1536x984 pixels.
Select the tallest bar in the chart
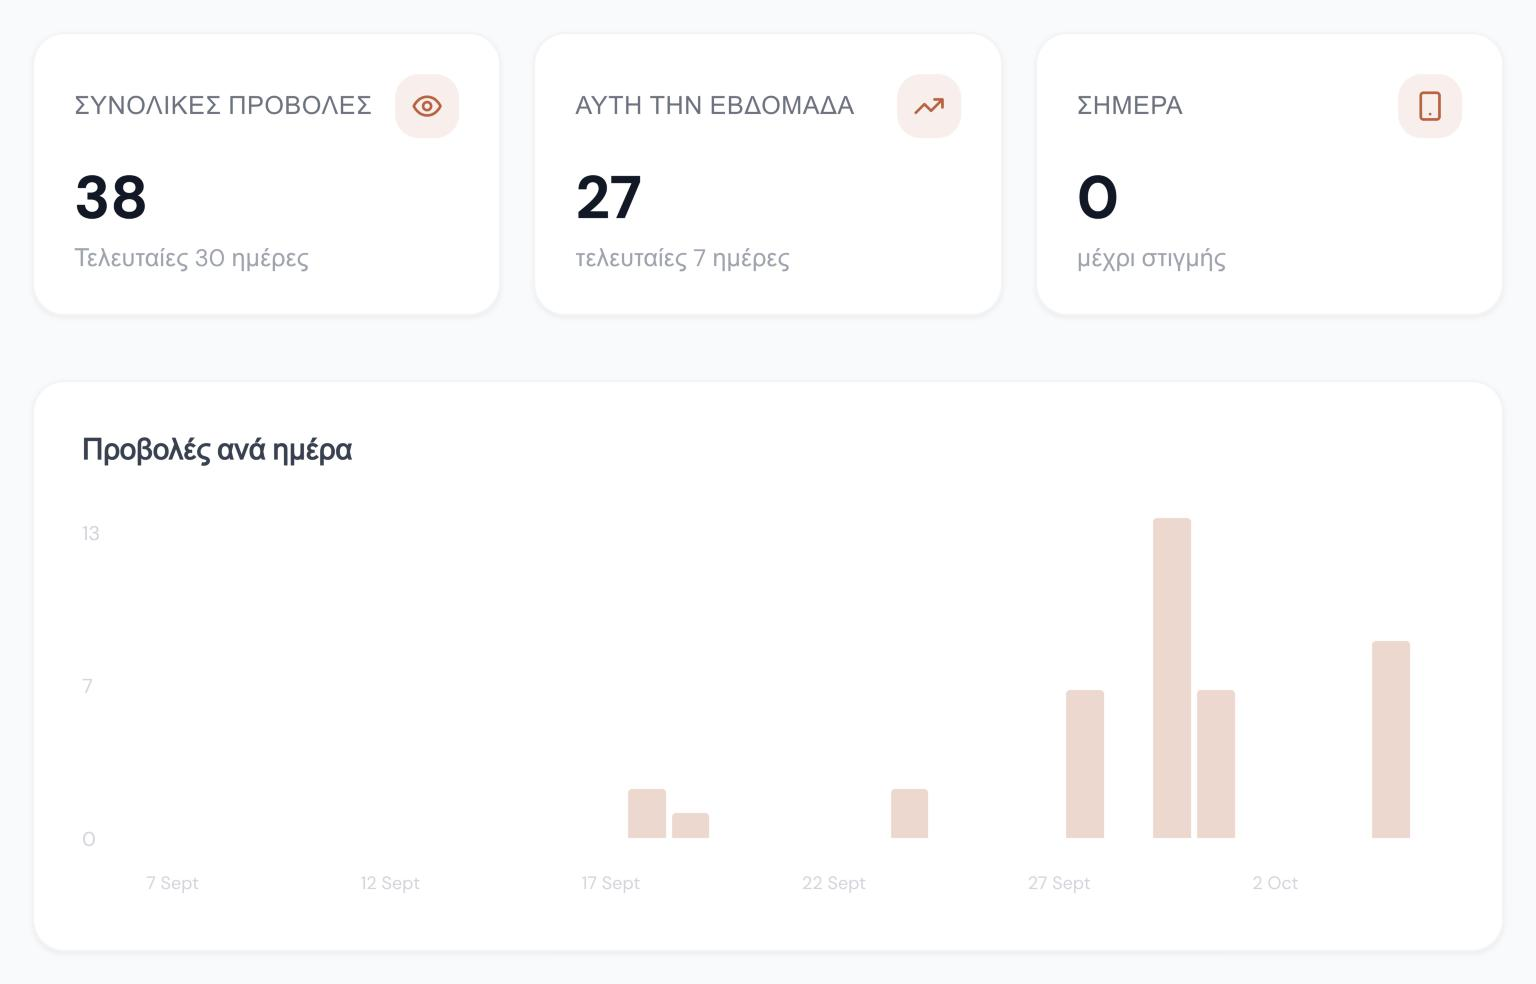pos(1172,678)
